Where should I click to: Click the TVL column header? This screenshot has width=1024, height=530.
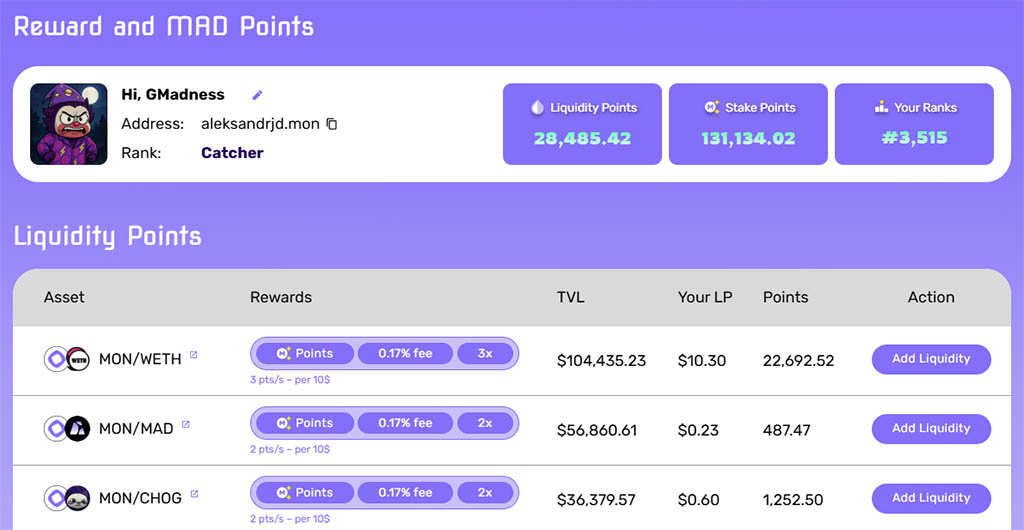pos(571,297)
